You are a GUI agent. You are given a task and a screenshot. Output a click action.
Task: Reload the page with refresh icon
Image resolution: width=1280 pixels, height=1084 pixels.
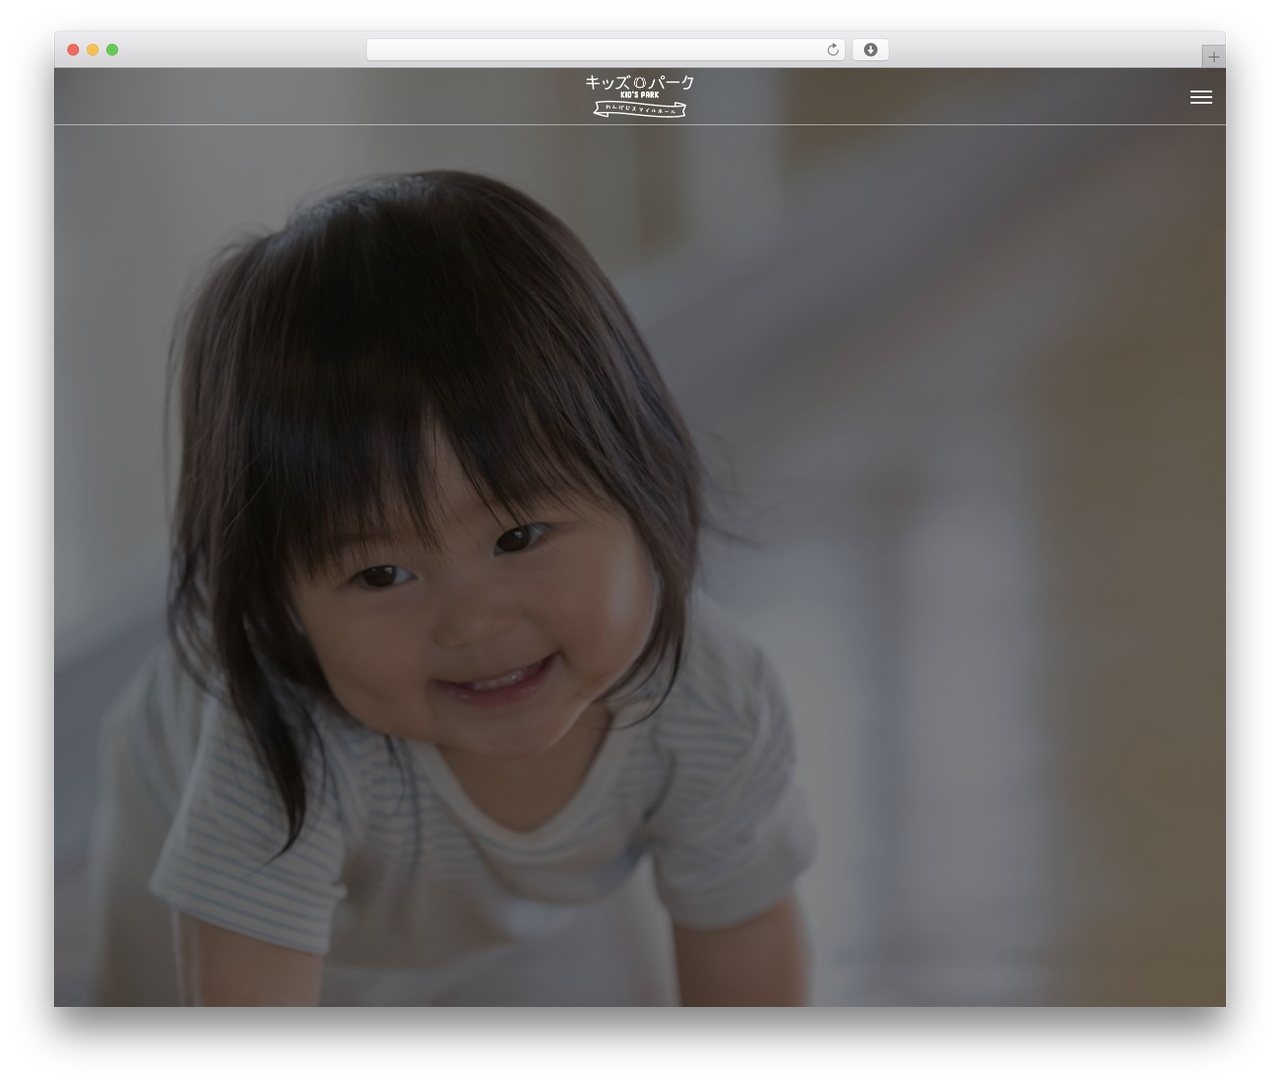(833, 50)
